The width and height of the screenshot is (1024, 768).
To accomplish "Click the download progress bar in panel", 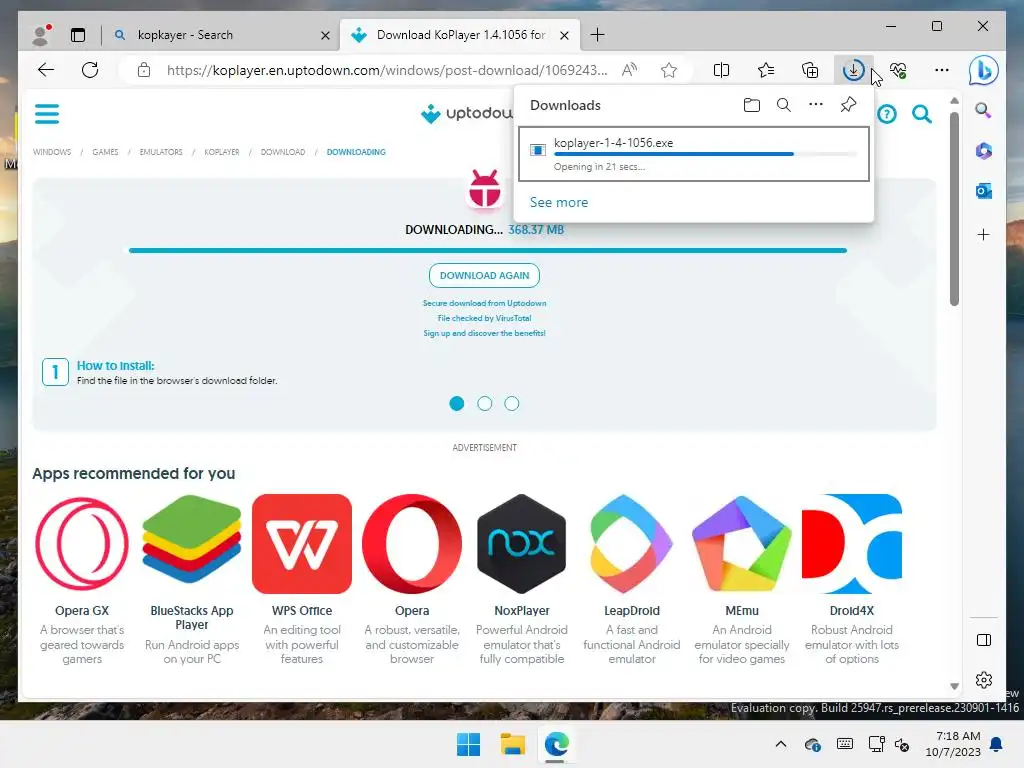I will coord(705,154).
